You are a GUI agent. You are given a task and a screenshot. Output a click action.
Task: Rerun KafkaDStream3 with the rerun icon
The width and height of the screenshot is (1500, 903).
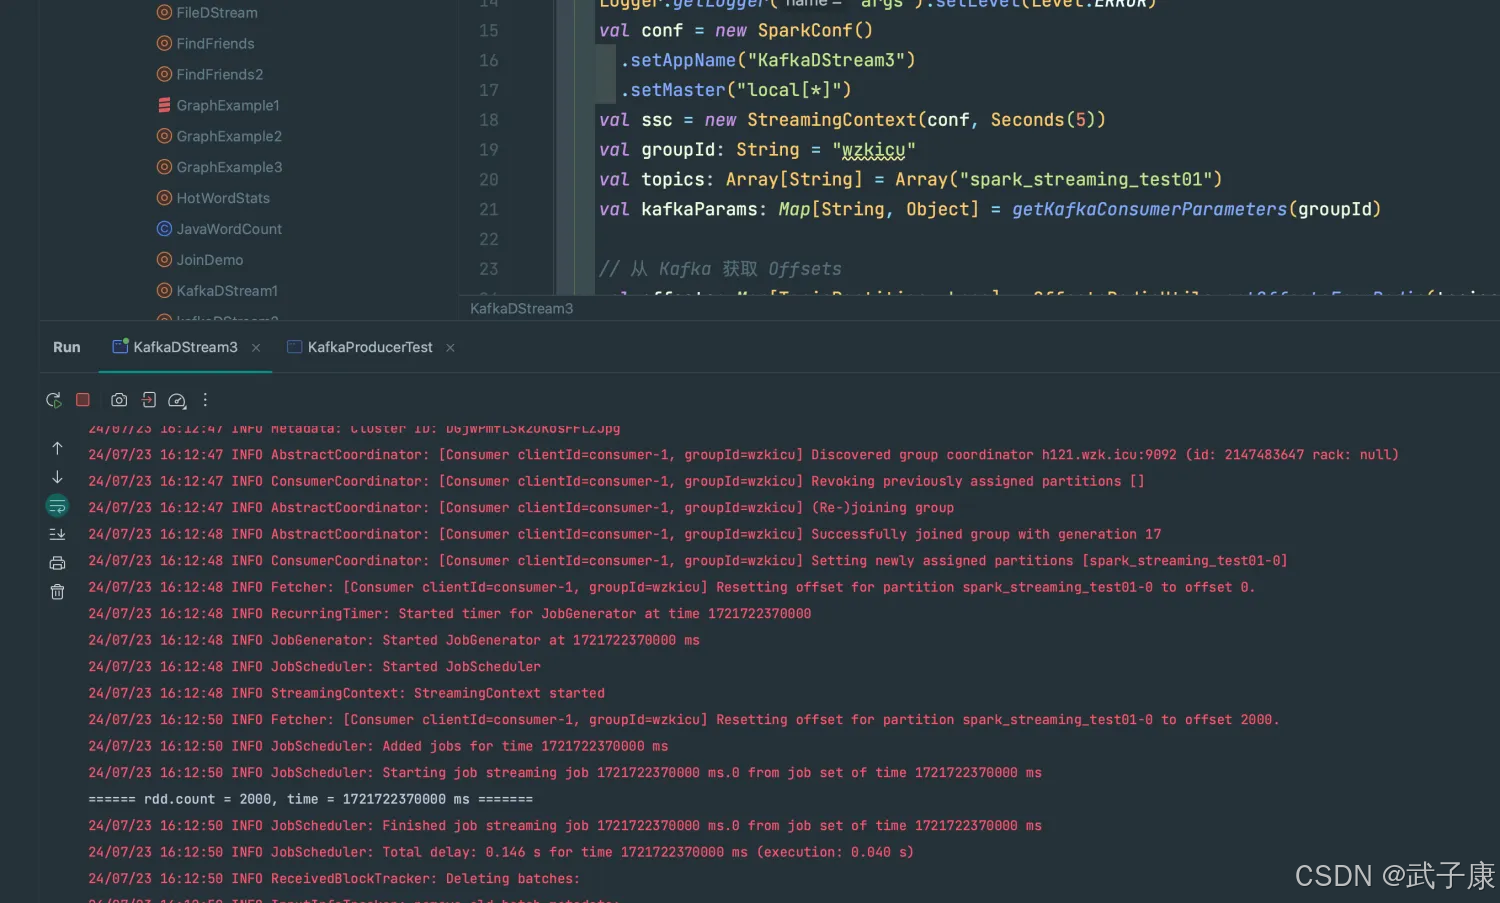pos(54,400)
